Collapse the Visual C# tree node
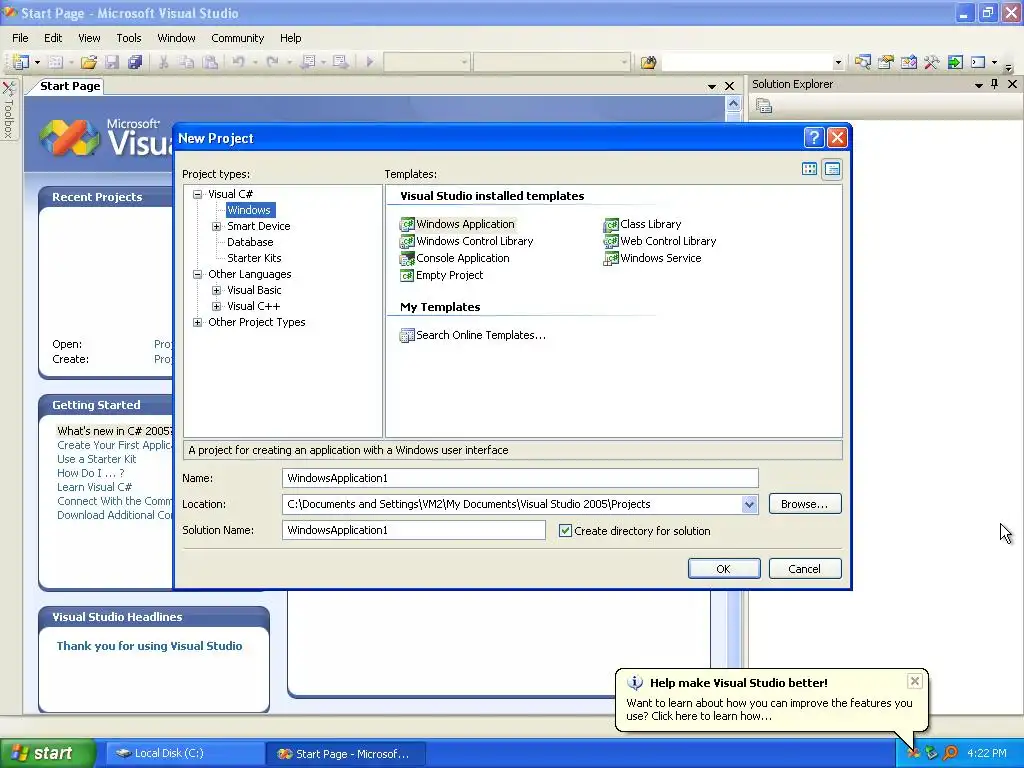This screenshot has width=1024, height=768. (198, 194)
